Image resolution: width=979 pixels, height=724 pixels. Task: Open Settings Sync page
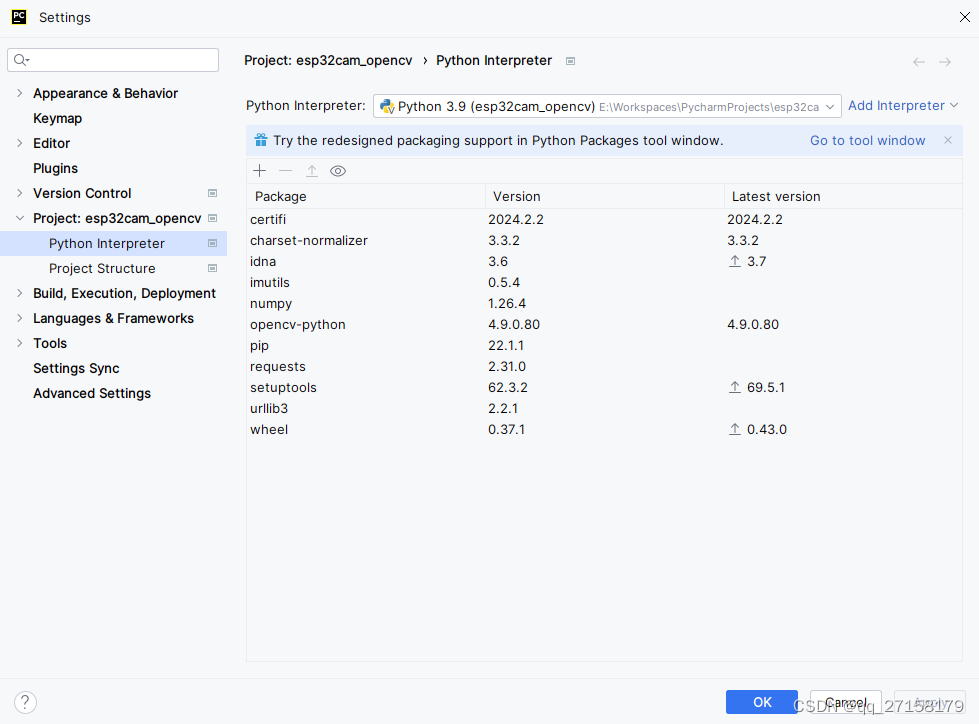76,368
